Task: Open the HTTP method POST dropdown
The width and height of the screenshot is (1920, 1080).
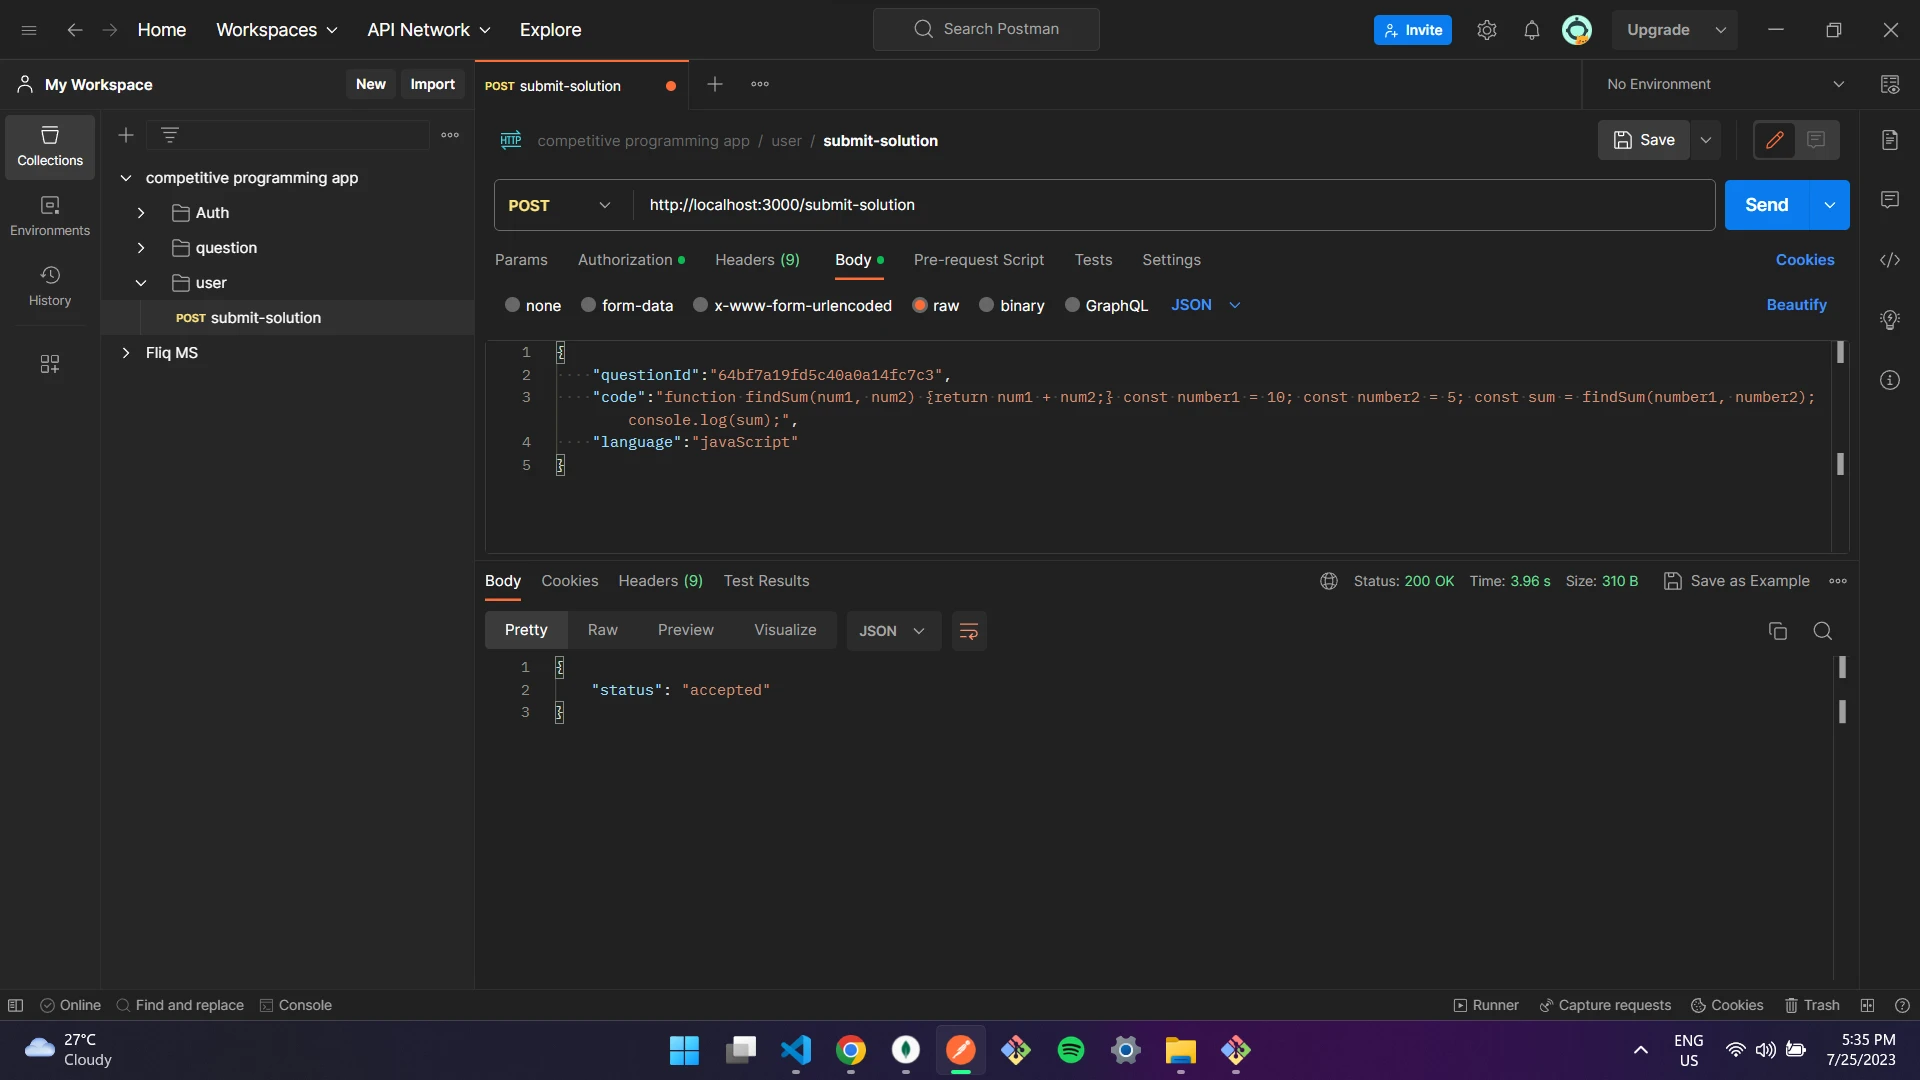Action: [560, 205]
